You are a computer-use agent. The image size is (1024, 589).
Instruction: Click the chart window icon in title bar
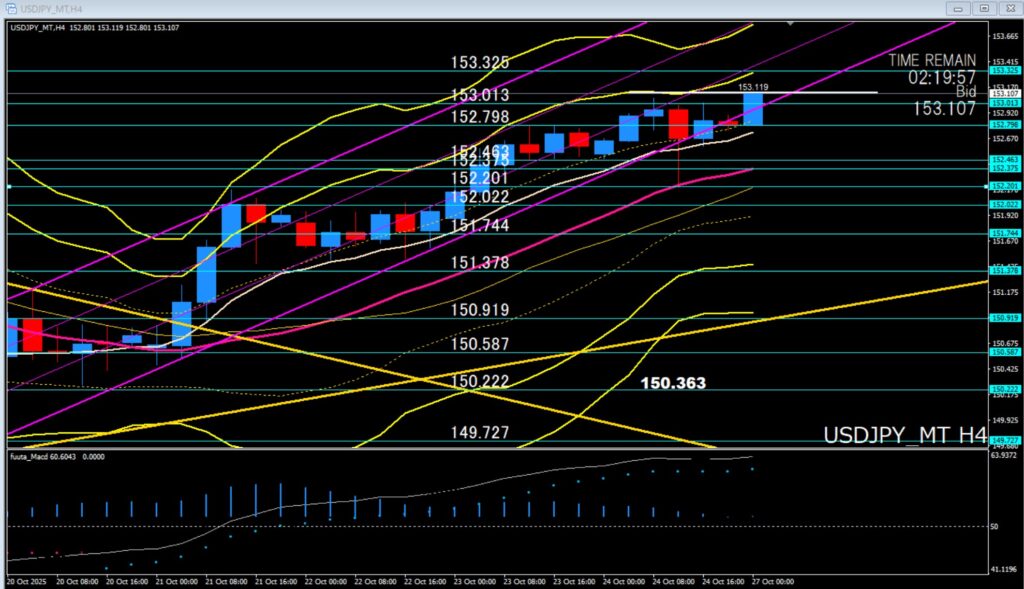10,8
